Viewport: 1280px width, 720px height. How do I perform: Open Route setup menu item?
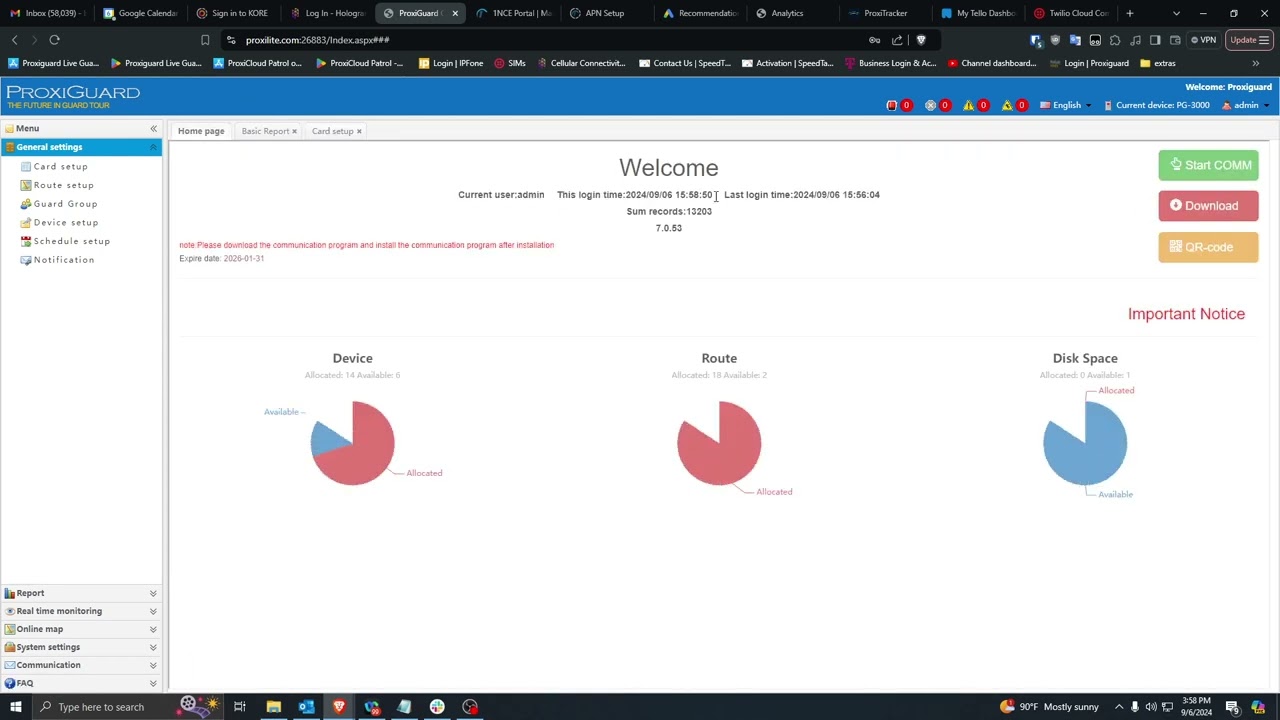63,185
